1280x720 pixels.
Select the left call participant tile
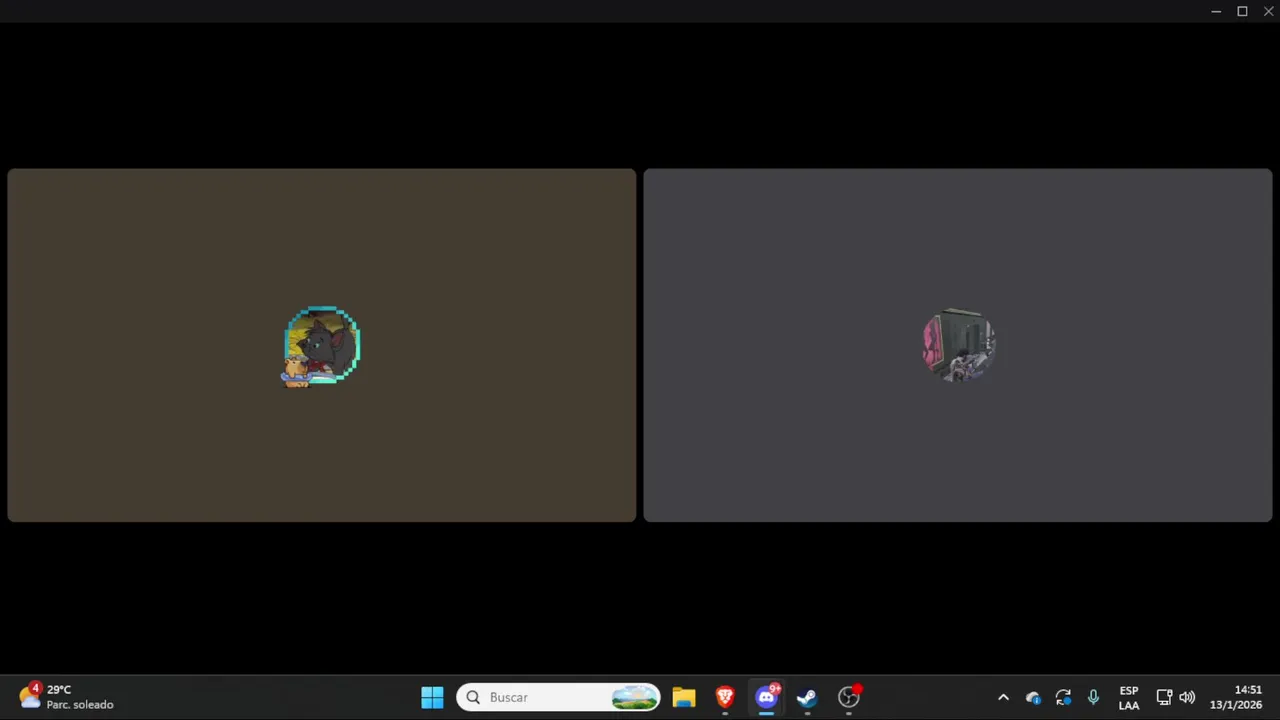pyautogui.click(x=321, y=345)
